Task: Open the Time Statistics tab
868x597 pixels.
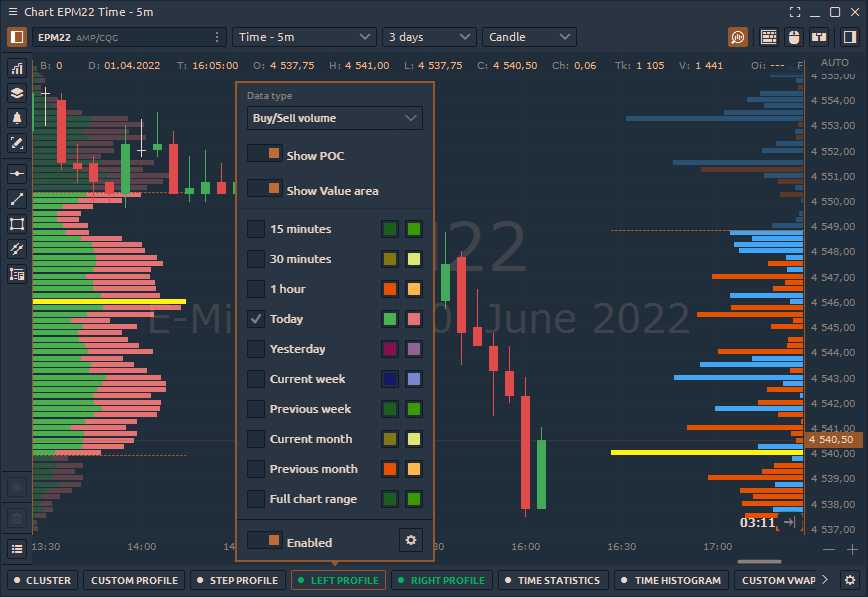Action: click(x=552, y=580)
